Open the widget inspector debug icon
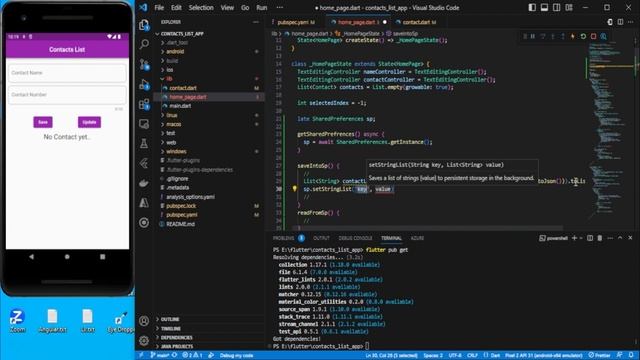The width and height of the screenshot is (640, 360). 603,36
